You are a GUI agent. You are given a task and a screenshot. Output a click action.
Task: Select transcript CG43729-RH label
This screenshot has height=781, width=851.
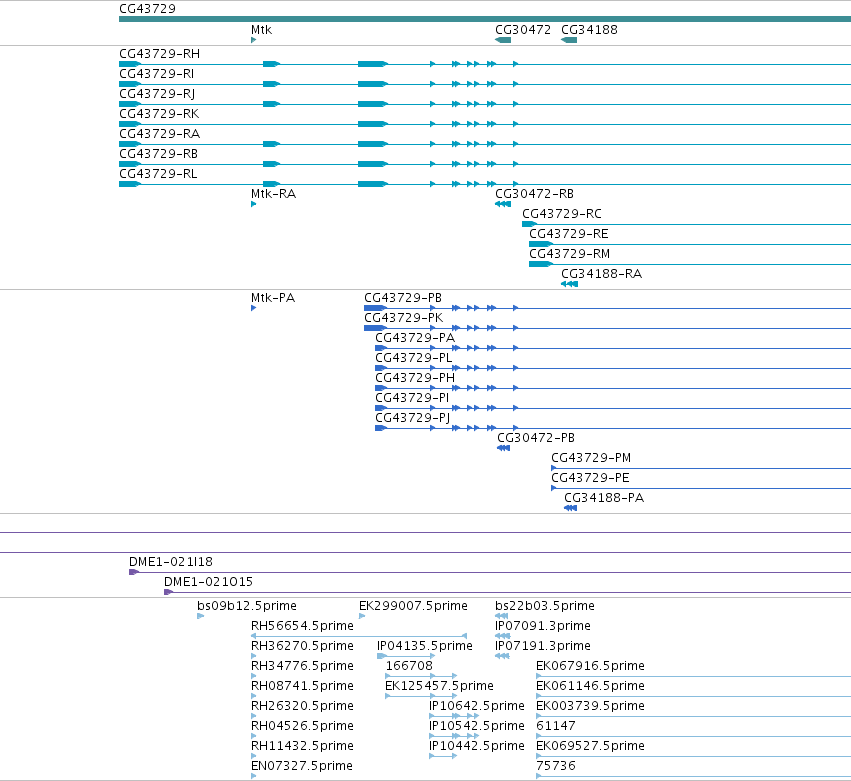[160, 54]
